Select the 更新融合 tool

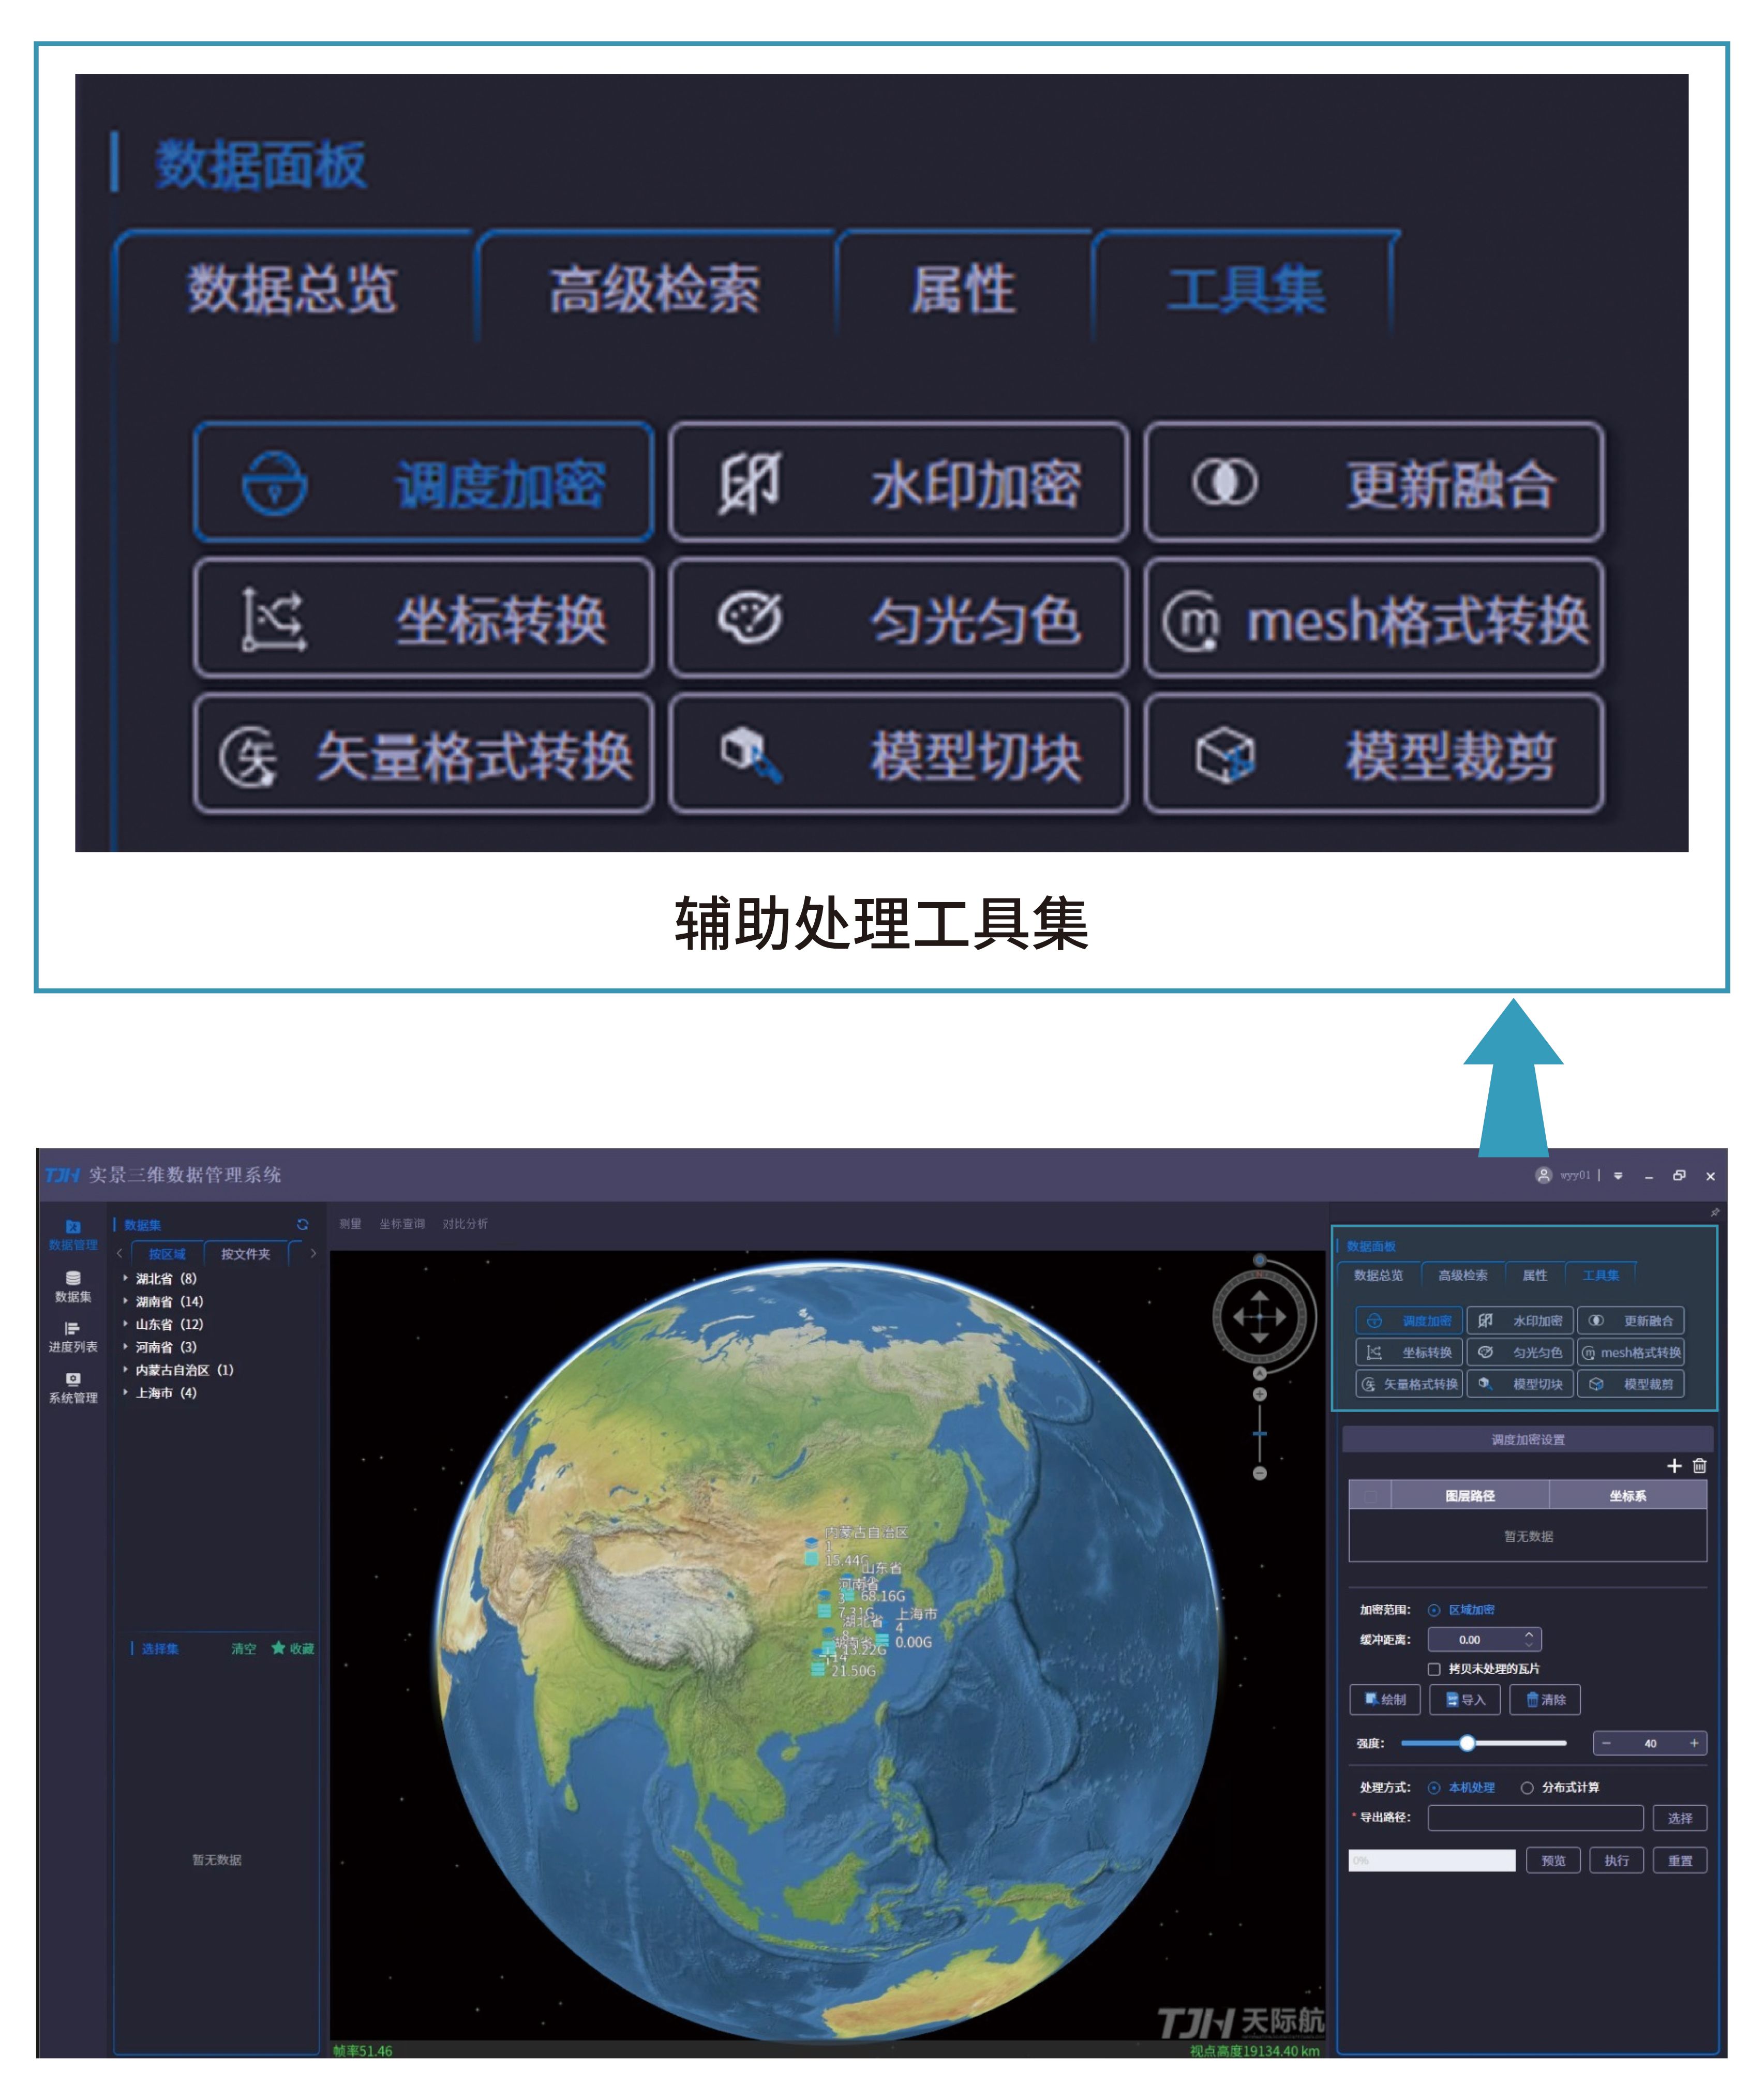click(x=1650, y=1321)
